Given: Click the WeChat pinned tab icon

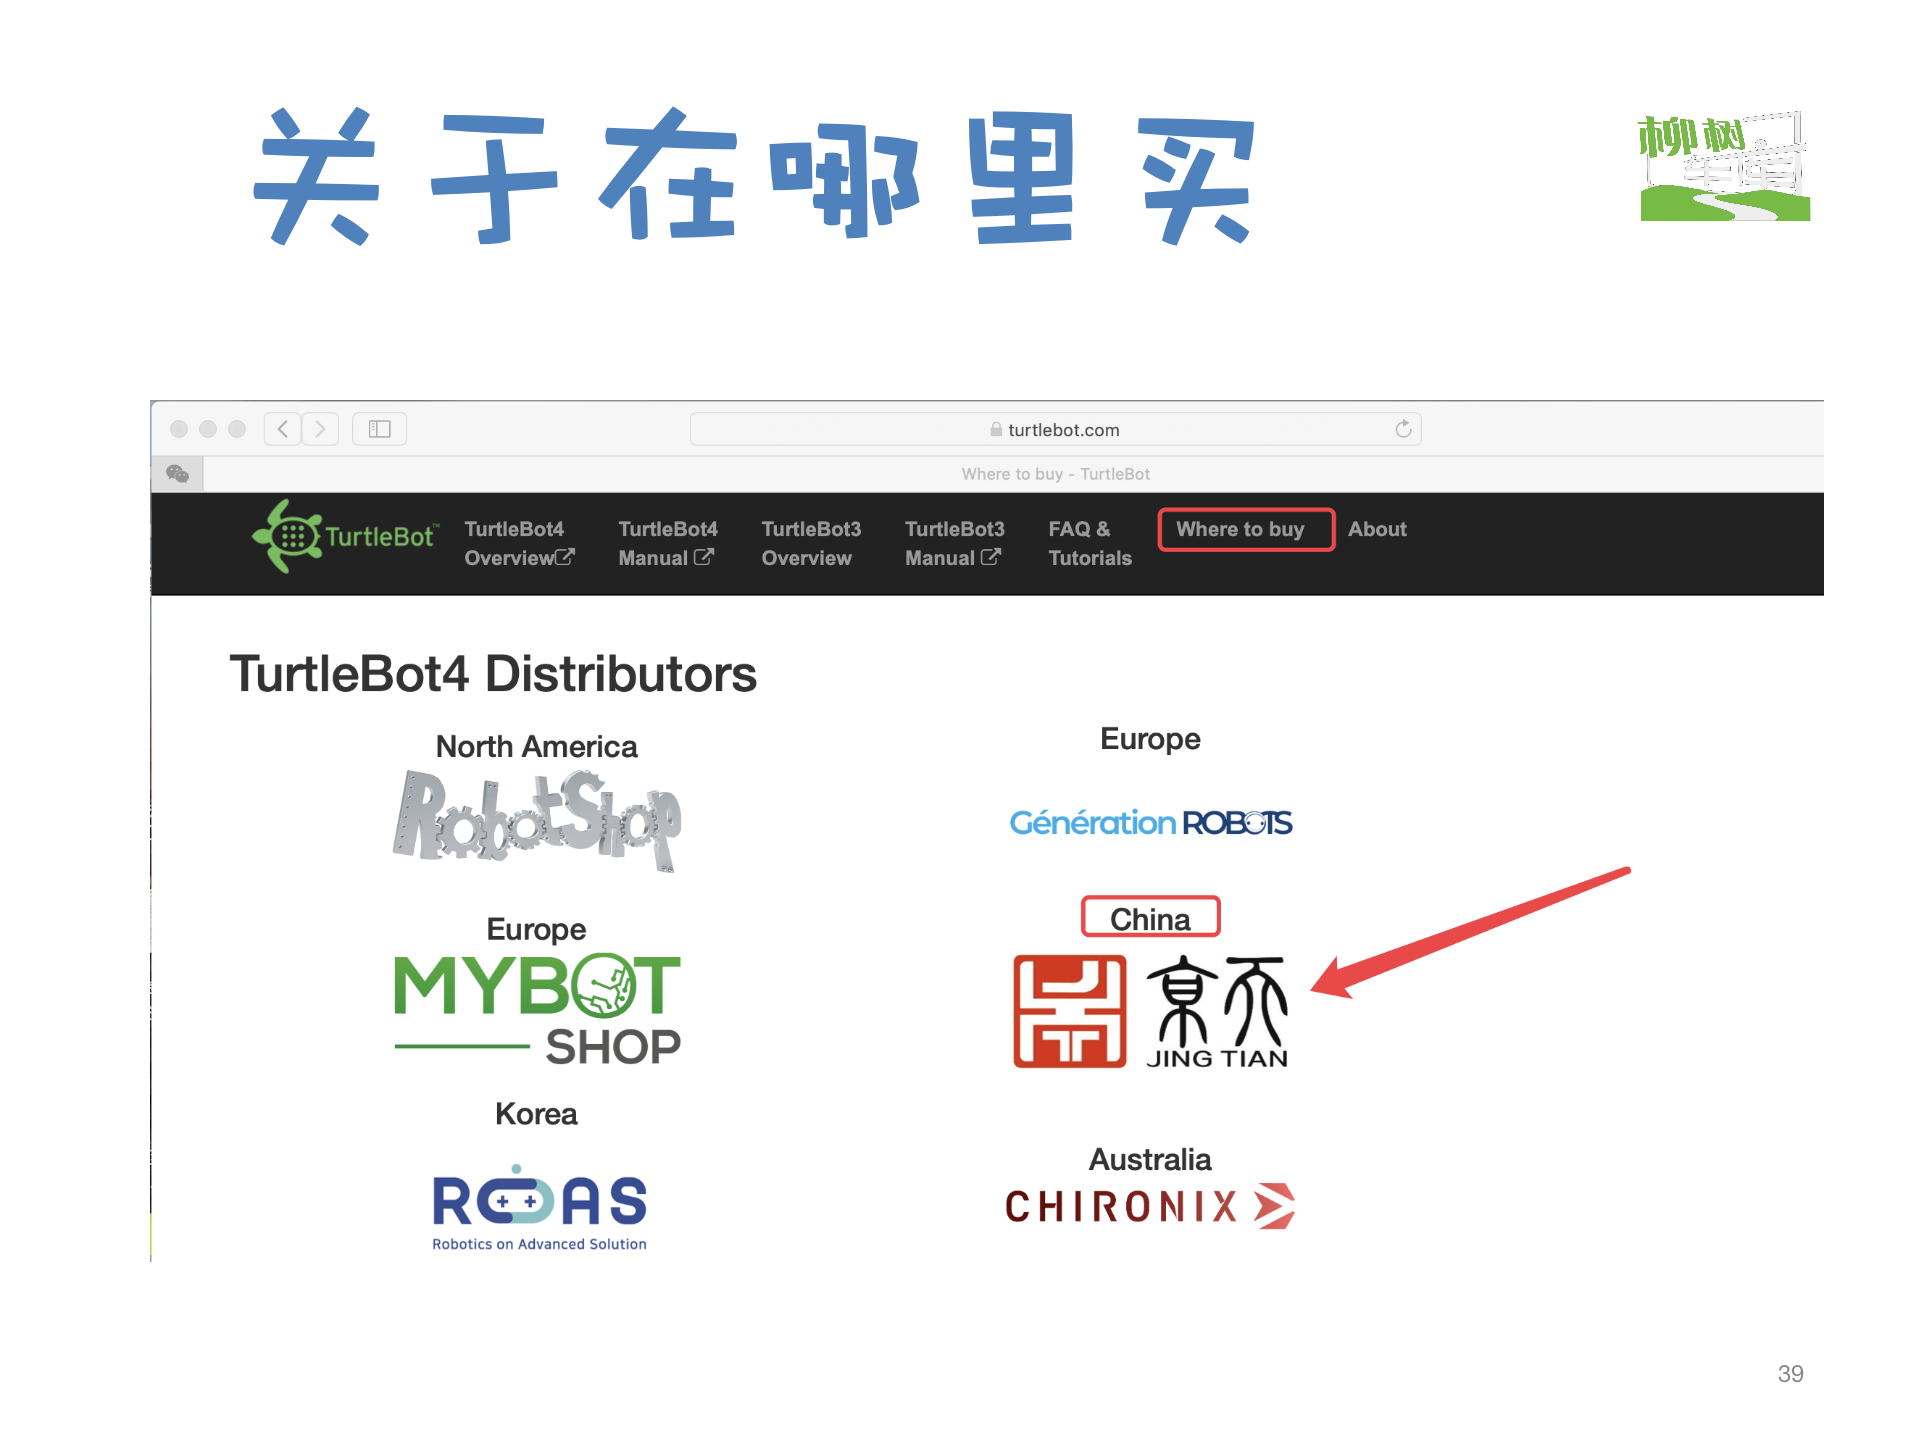Looking at the screenshot, I should [x=177, y=474].
